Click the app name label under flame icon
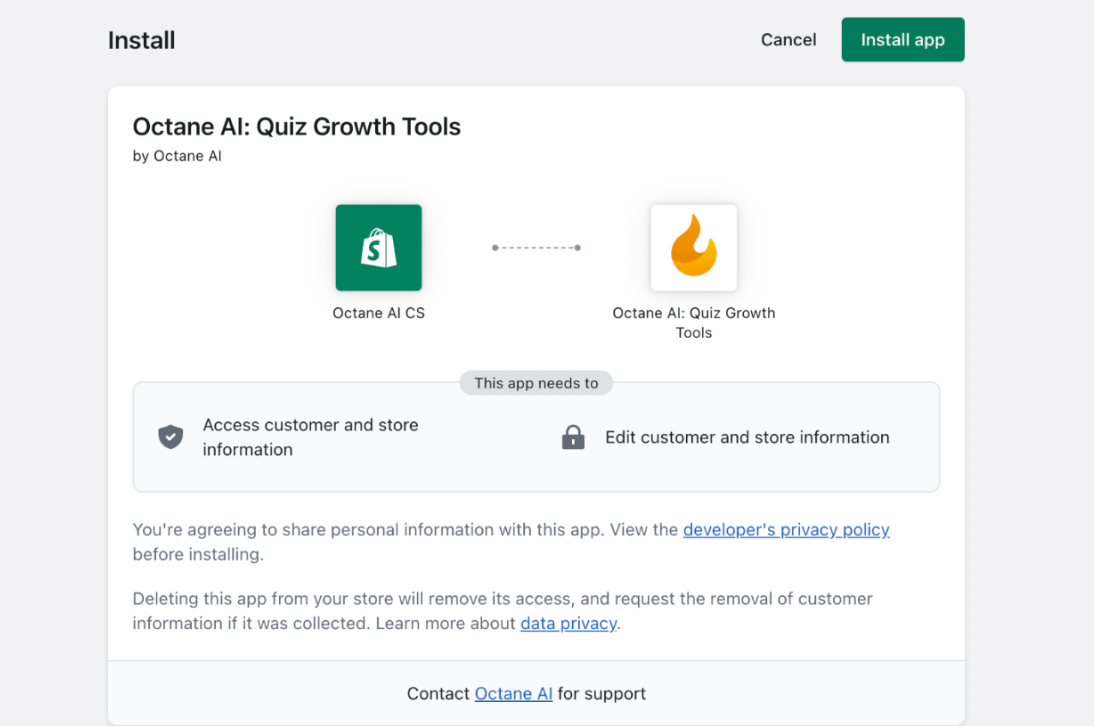Screen dimensions: 1094x726 pos(694,323)
